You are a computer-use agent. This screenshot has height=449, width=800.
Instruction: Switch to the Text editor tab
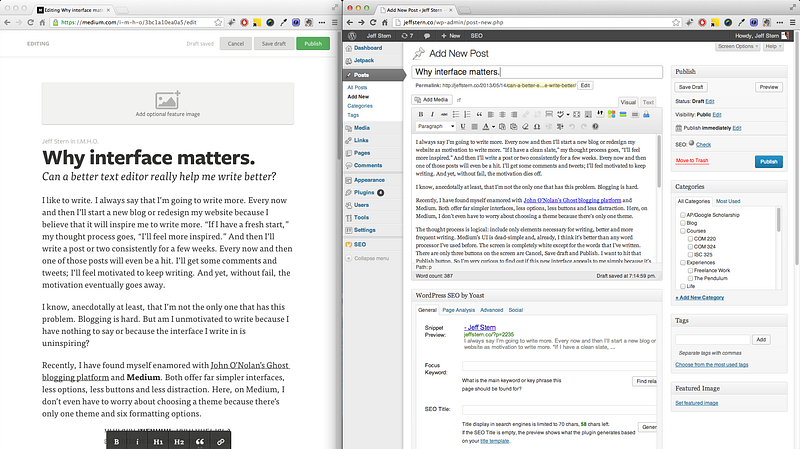click(648, 102)
